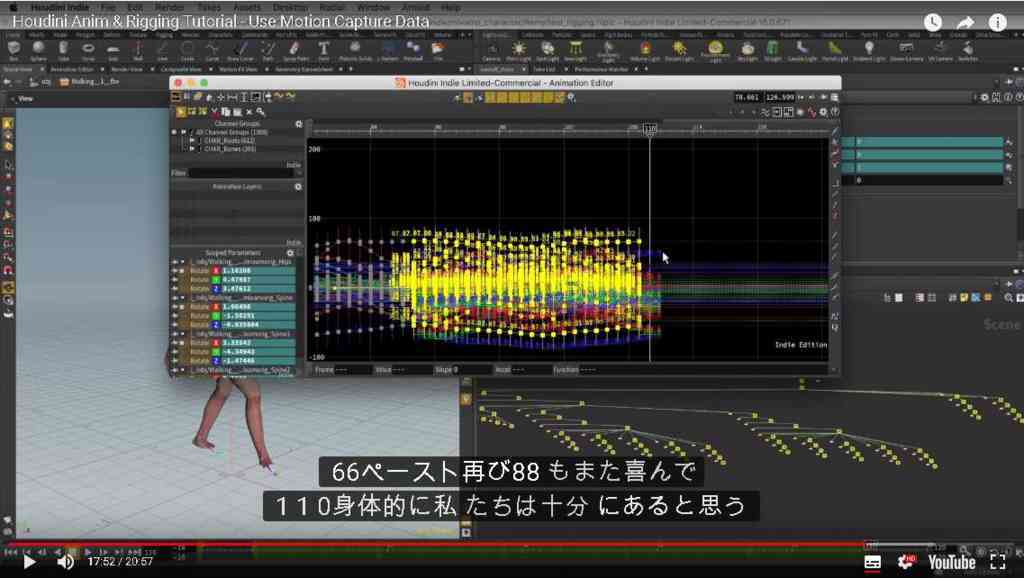The image size is (1024, 578).
Task: Add a Distant Light from the shelf
Action: [x=679, y=50]
